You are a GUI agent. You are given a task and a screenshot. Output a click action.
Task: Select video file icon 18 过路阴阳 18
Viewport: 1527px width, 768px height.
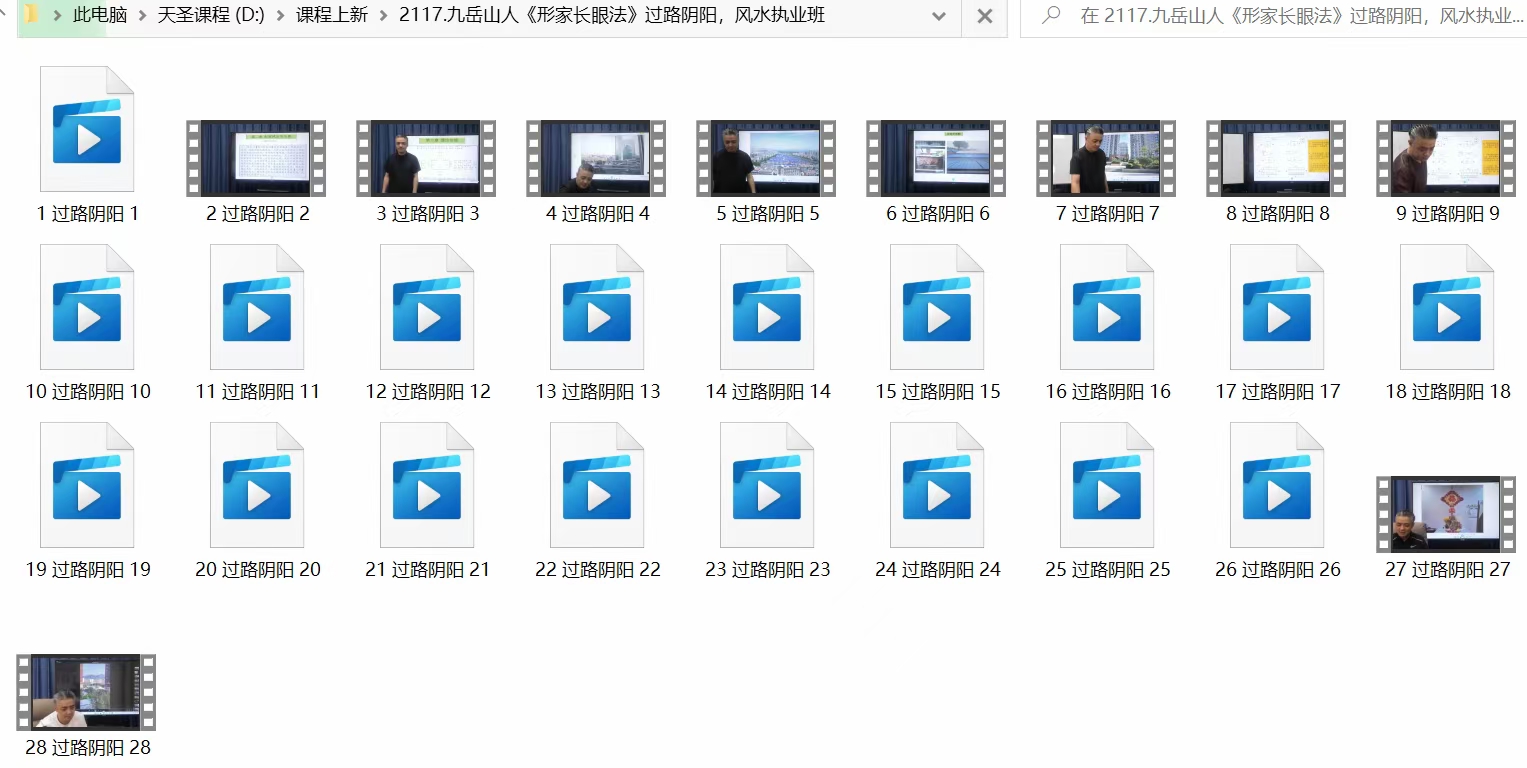tap(1447, 307)
